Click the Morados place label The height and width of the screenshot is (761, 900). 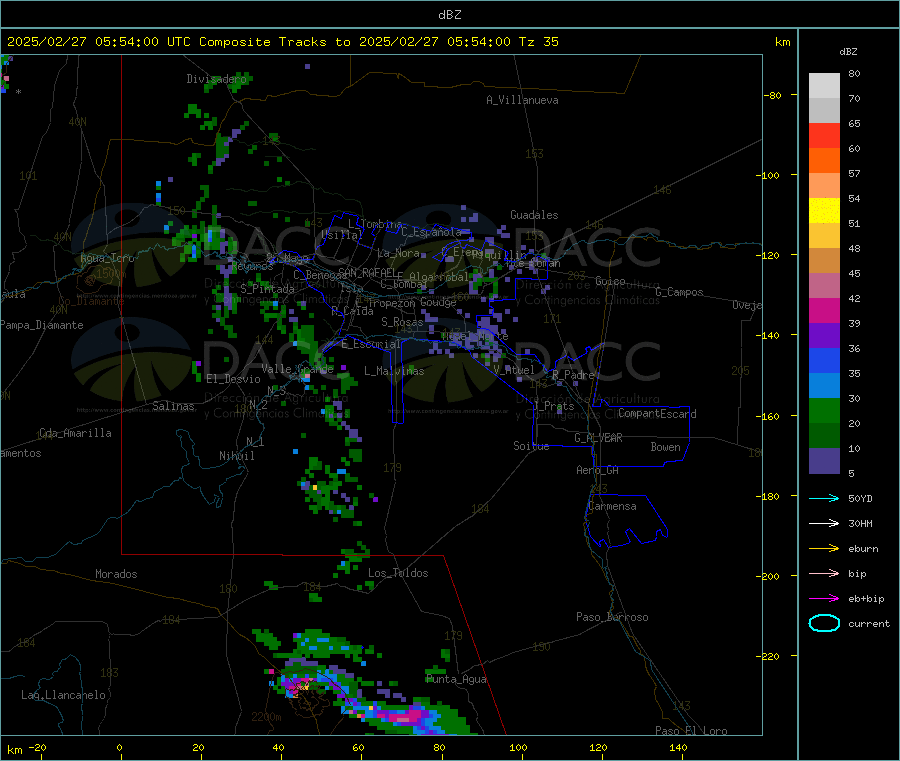116,574
